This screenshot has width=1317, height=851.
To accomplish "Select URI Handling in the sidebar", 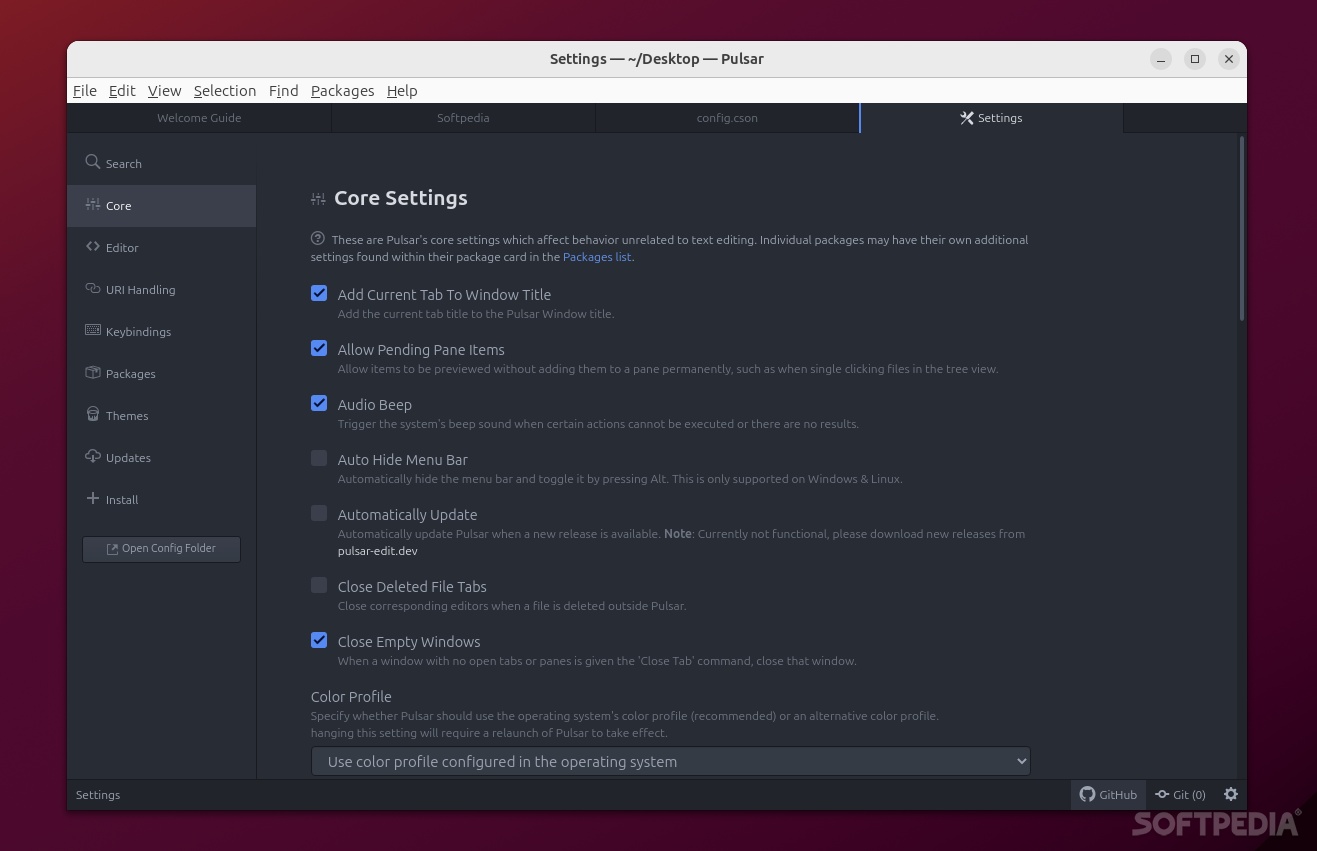I will (x=140, y=289).
